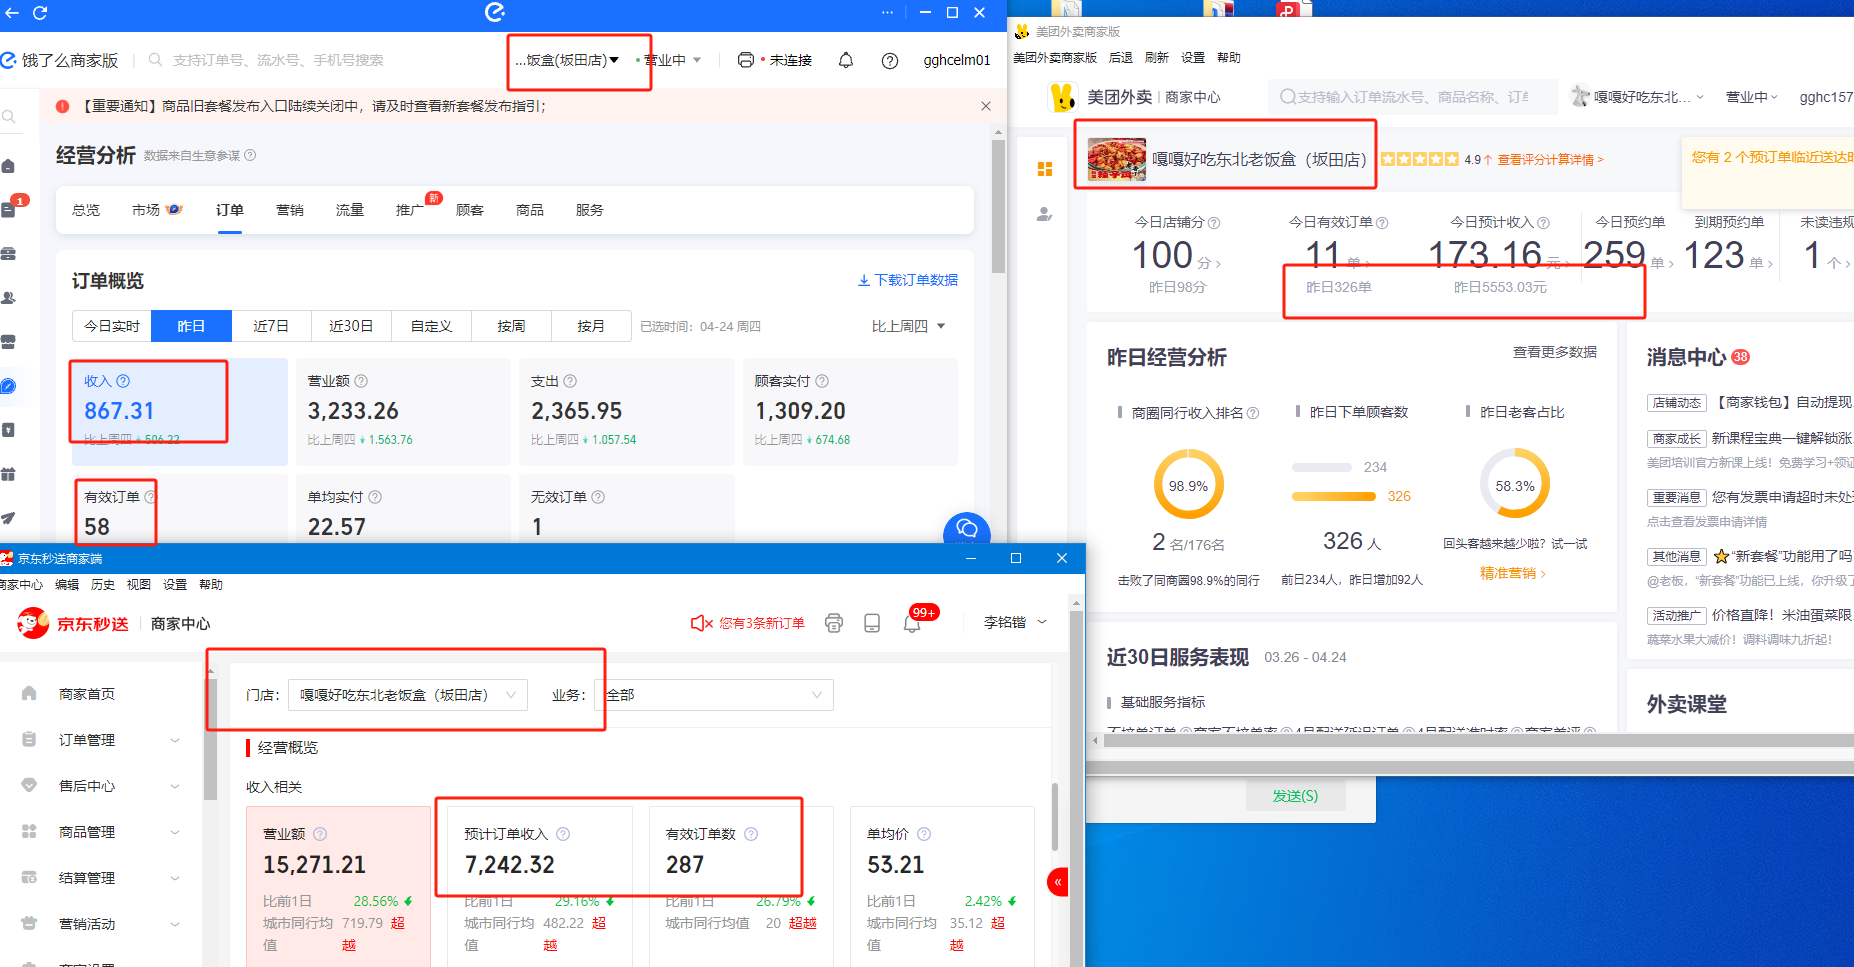Click the compass analysis icon in Ele.me sidebar
1854x967 pixels.
pyautogui.click(x=9, y=386)
